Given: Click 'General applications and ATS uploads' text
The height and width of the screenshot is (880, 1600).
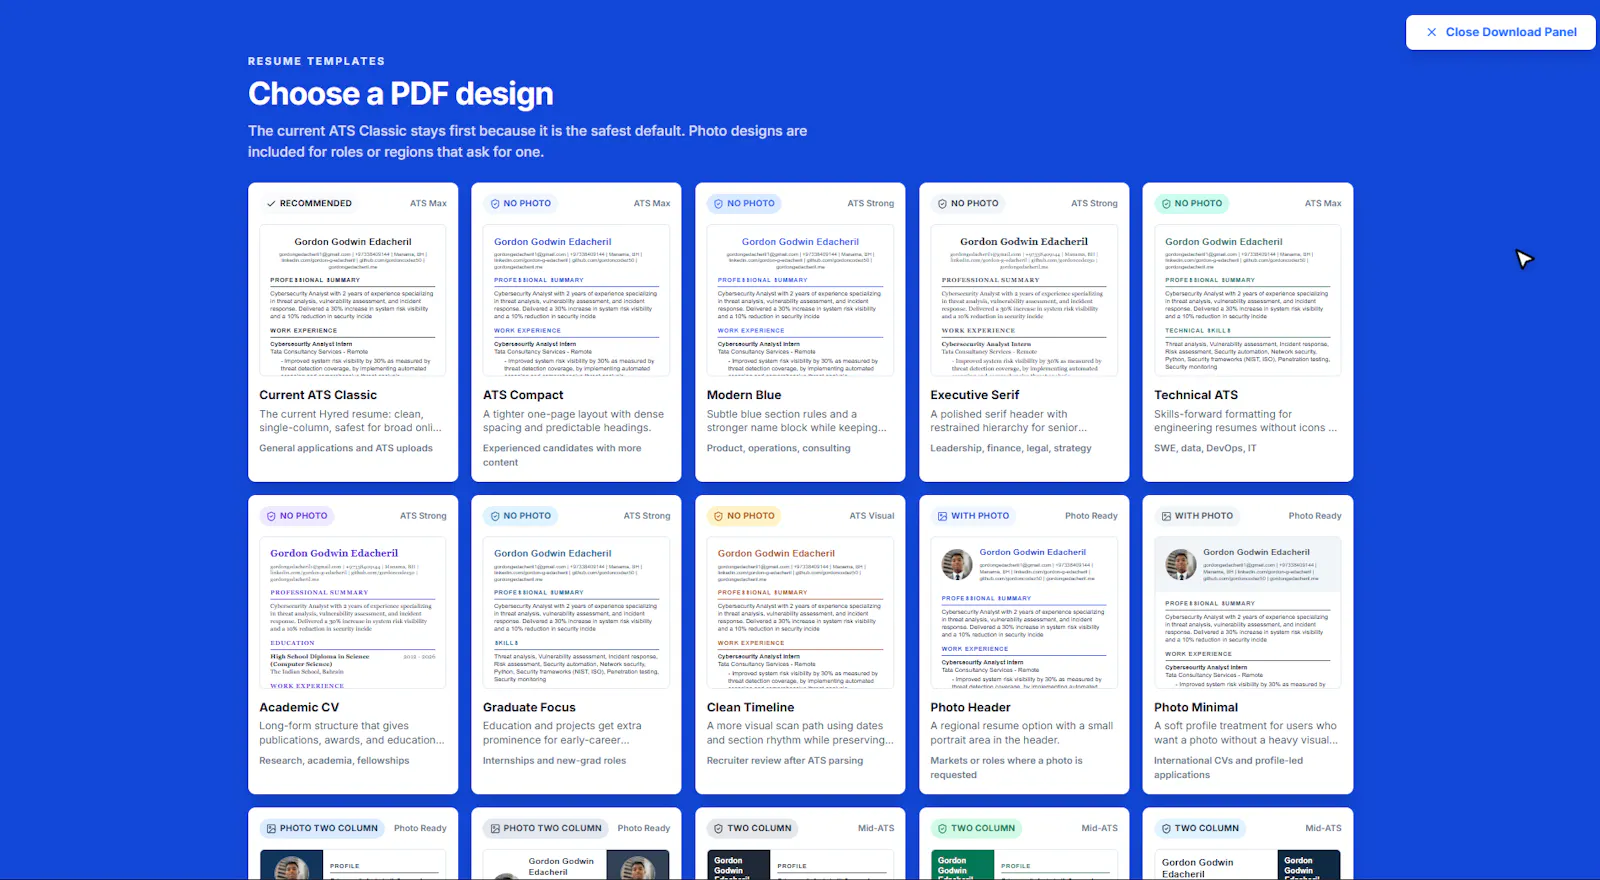Looking at the screenshot, I should (346, 448).
